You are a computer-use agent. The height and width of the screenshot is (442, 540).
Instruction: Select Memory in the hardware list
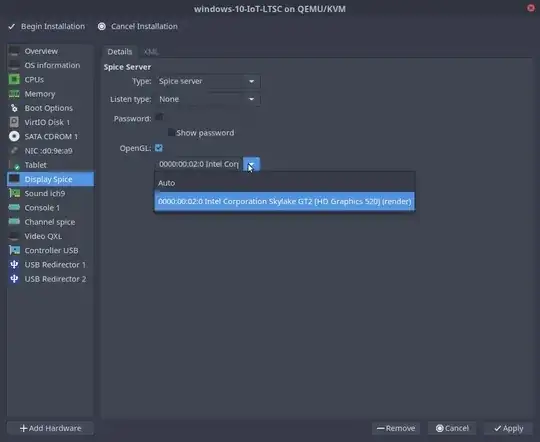tap(50, 94)
